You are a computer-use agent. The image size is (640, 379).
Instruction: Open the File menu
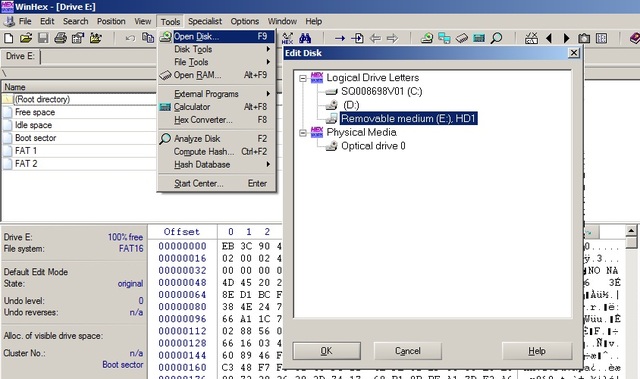tap(25, 21)
